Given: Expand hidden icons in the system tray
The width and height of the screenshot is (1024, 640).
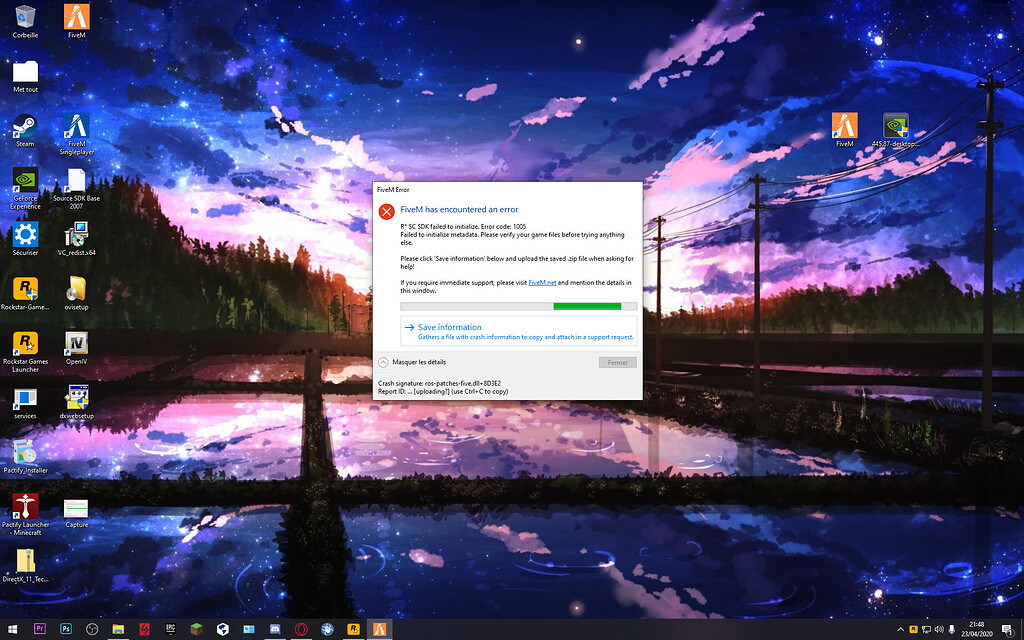Looking at the screenshot, I should click(902, 629).
